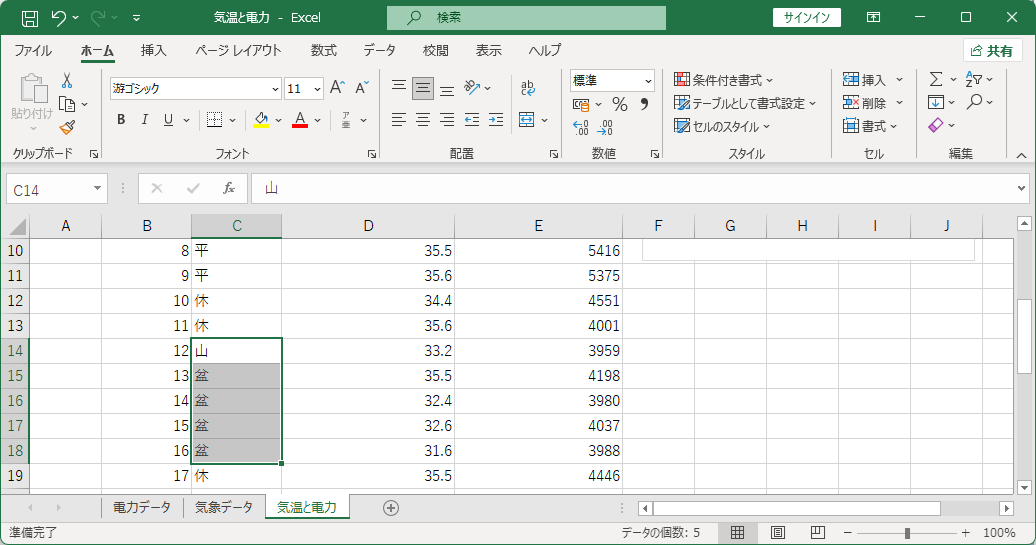Click the AutoSum sigma icon
The image size is (1036, 545).
point(936,79)
